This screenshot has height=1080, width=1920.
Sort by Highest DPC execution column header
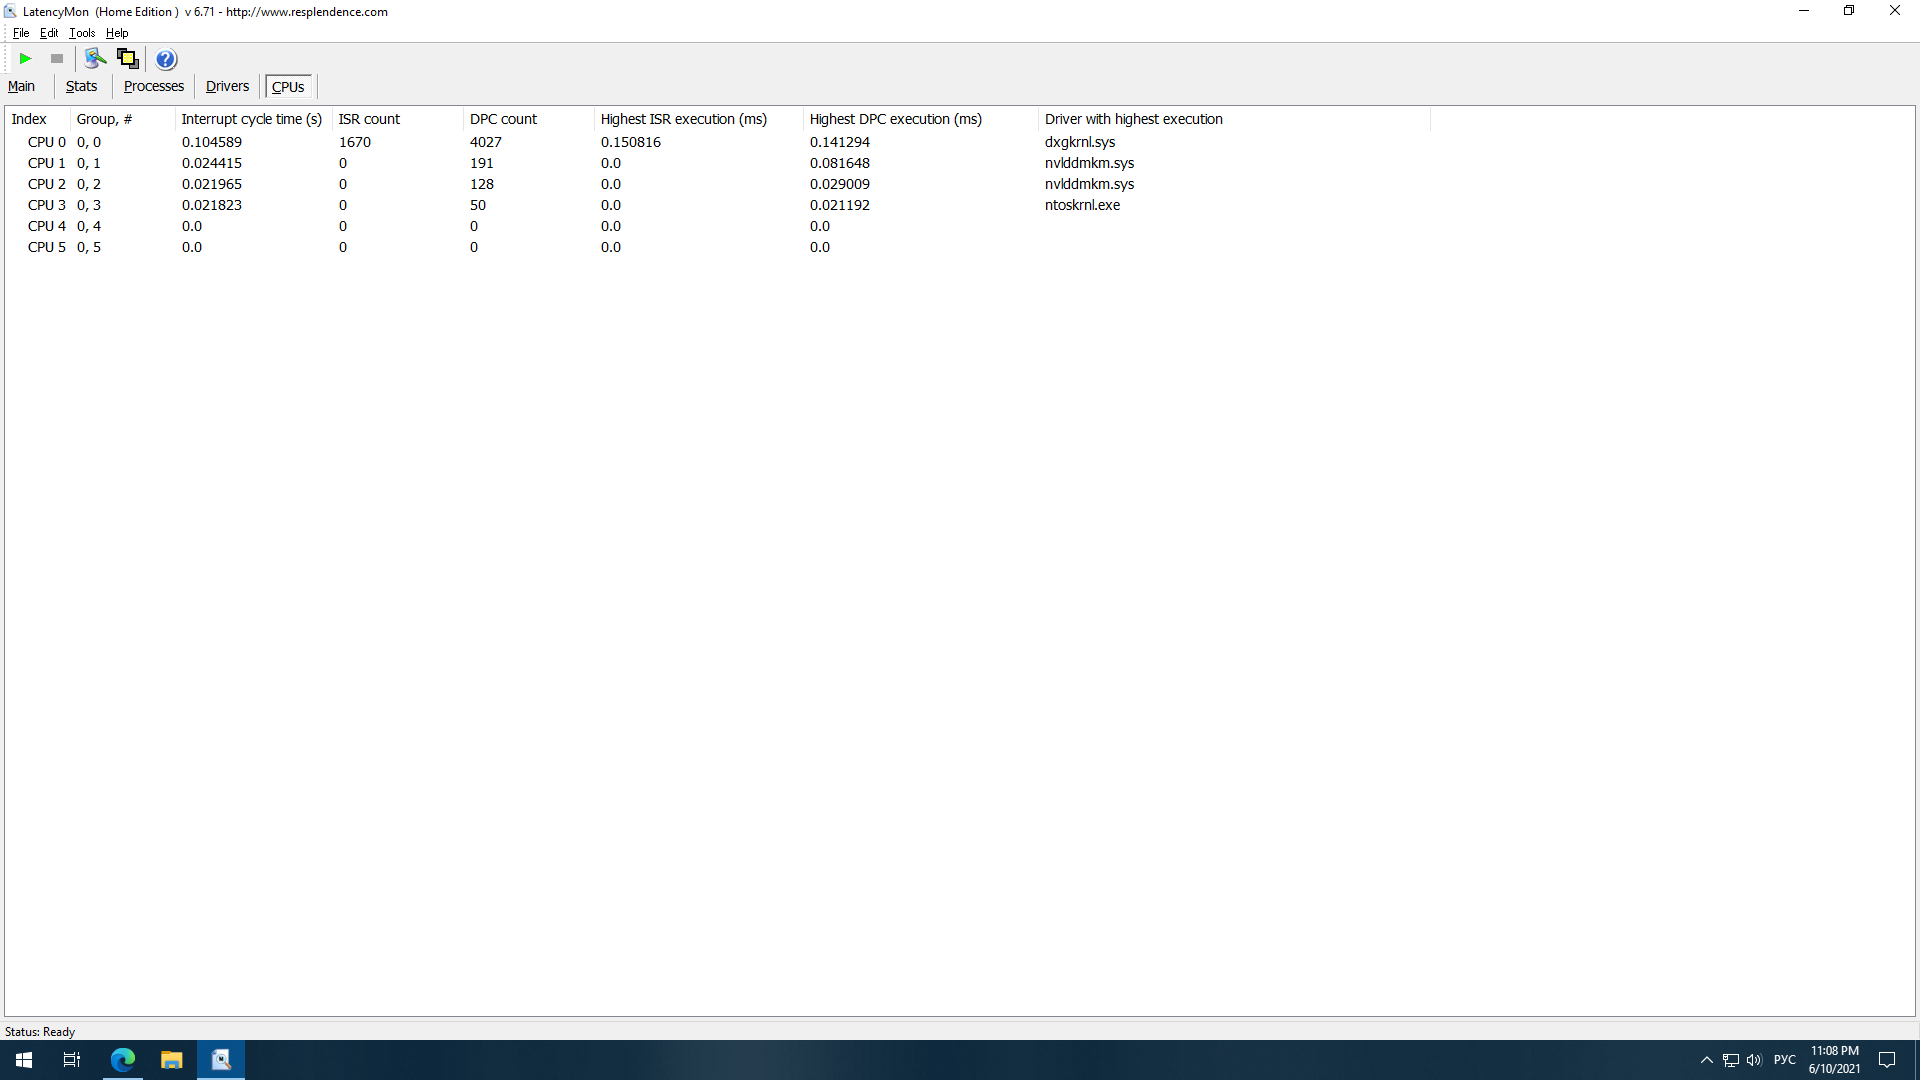click(895, 119)
